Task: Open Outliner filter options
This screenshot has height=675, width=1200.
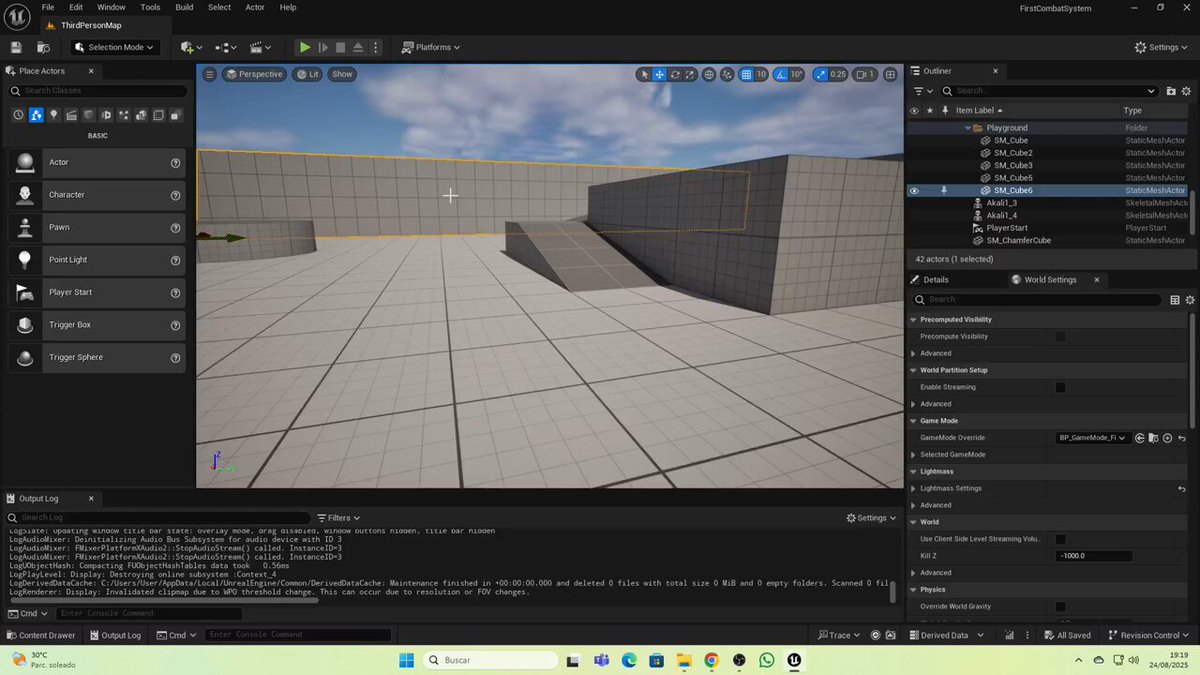Action: point(921,91)
